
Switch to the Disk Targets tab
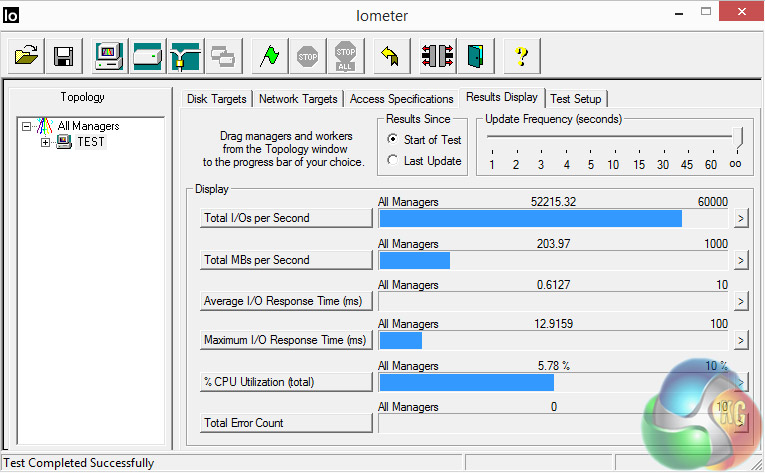tap(217, 99)
